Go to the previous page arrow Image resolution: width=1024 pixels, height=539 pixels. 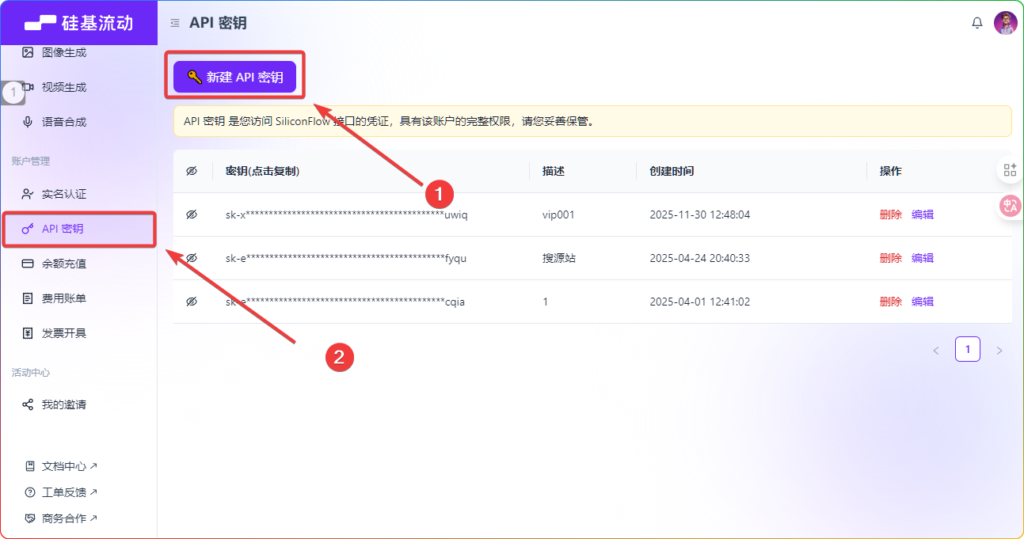(x=936, y=351)
